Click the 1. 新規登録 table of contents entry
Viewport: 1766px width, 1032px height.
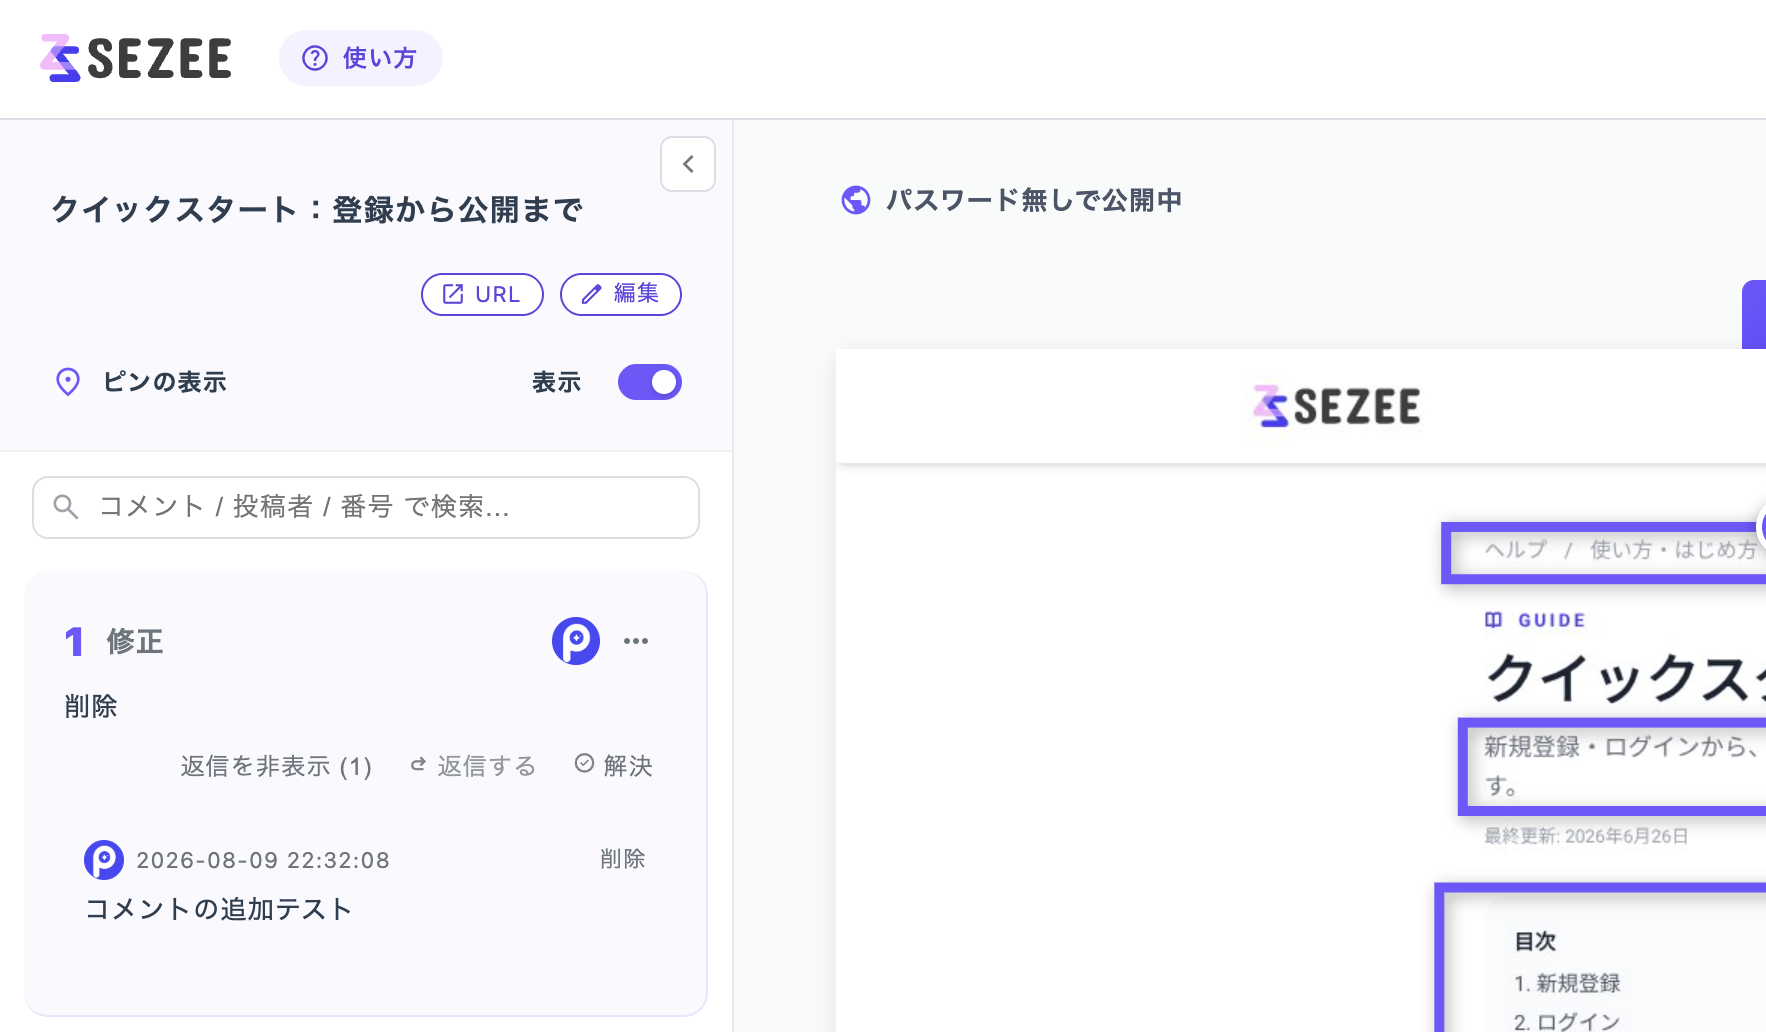1567,983
